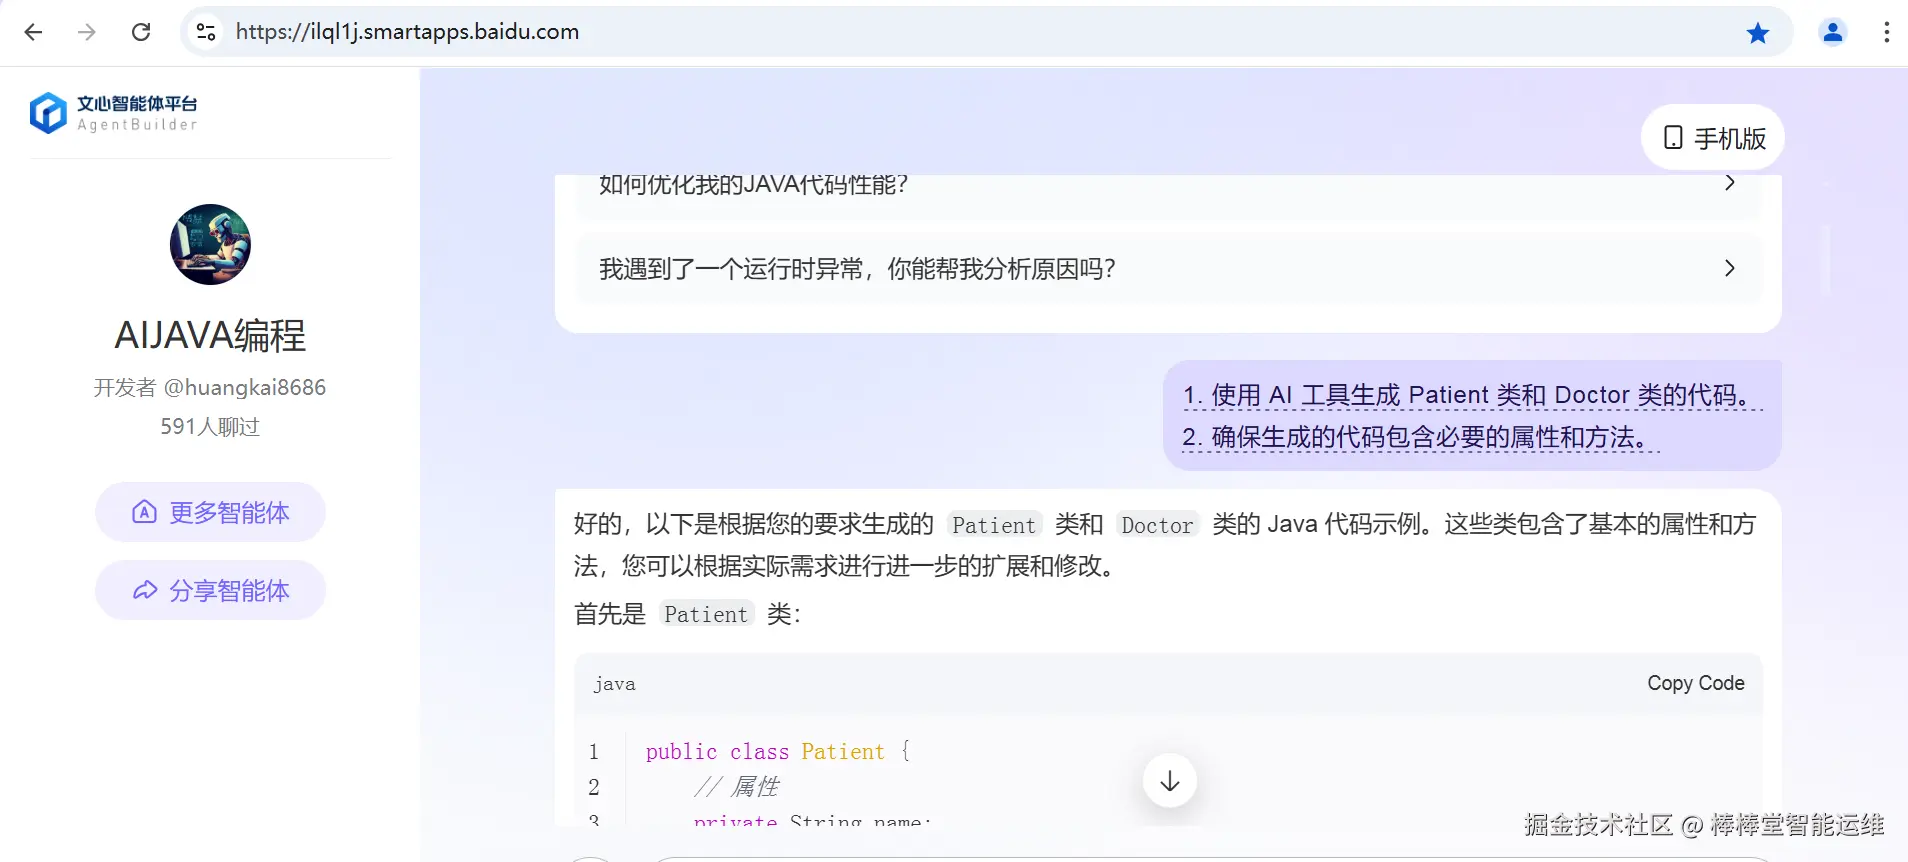Image resolution: width=1908 pixels, height=862 pixels.
Task: Switch to 手机版 mobile view
Action: (1713, 138)
